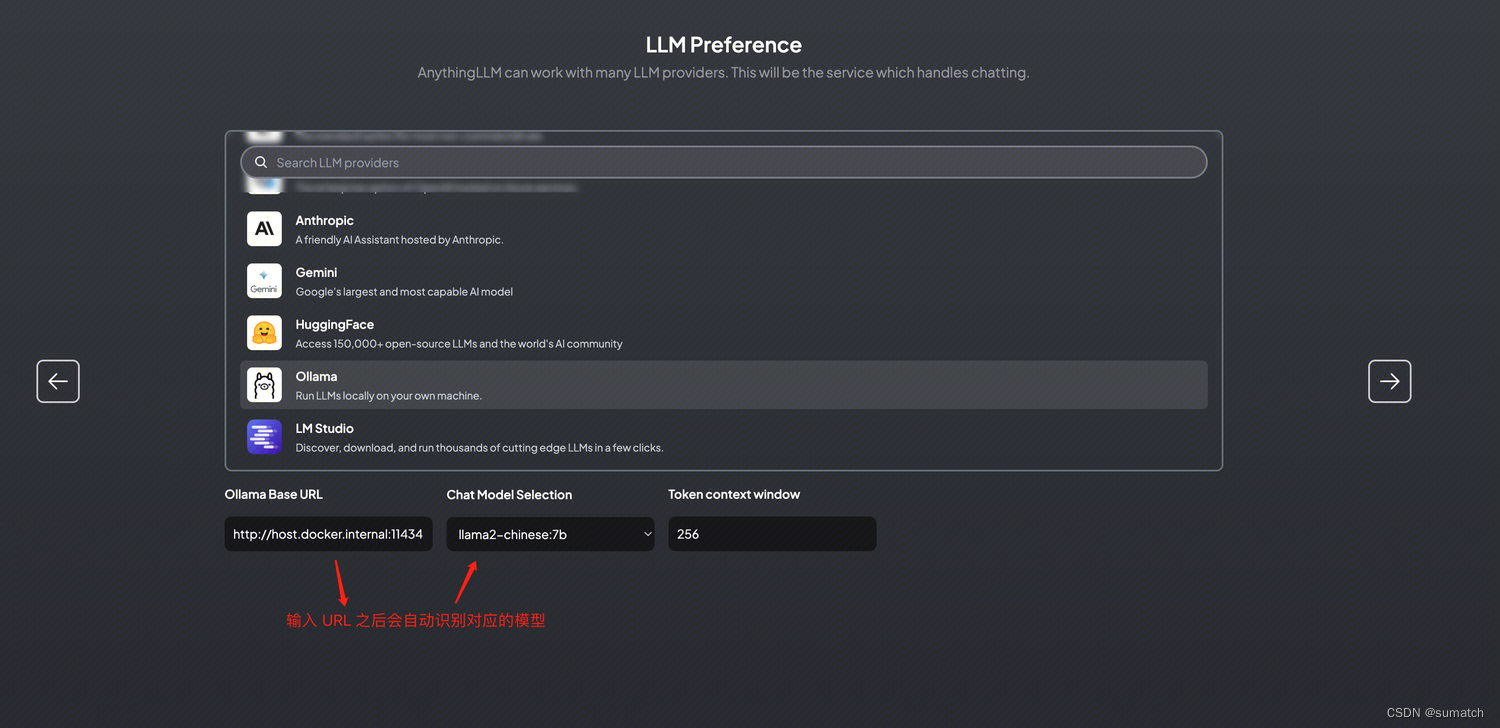Image resolution: width=1500 pixels, height=728 pixels.
Task: Continue with the right arrow button
Action: coord(1390,381)
